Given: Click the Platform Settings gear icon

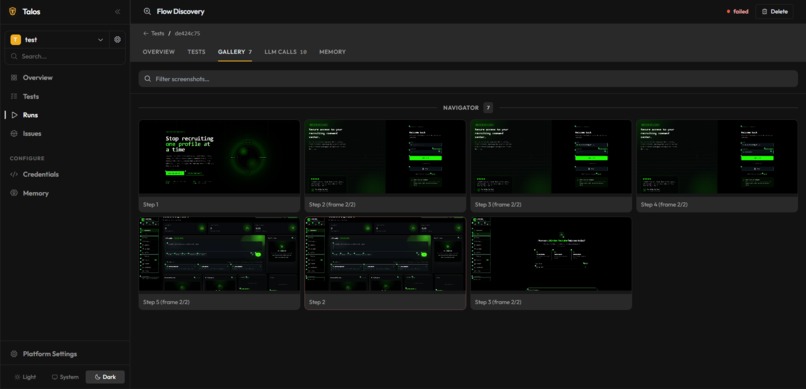Looking at the screenshot, I should (14, 354).
